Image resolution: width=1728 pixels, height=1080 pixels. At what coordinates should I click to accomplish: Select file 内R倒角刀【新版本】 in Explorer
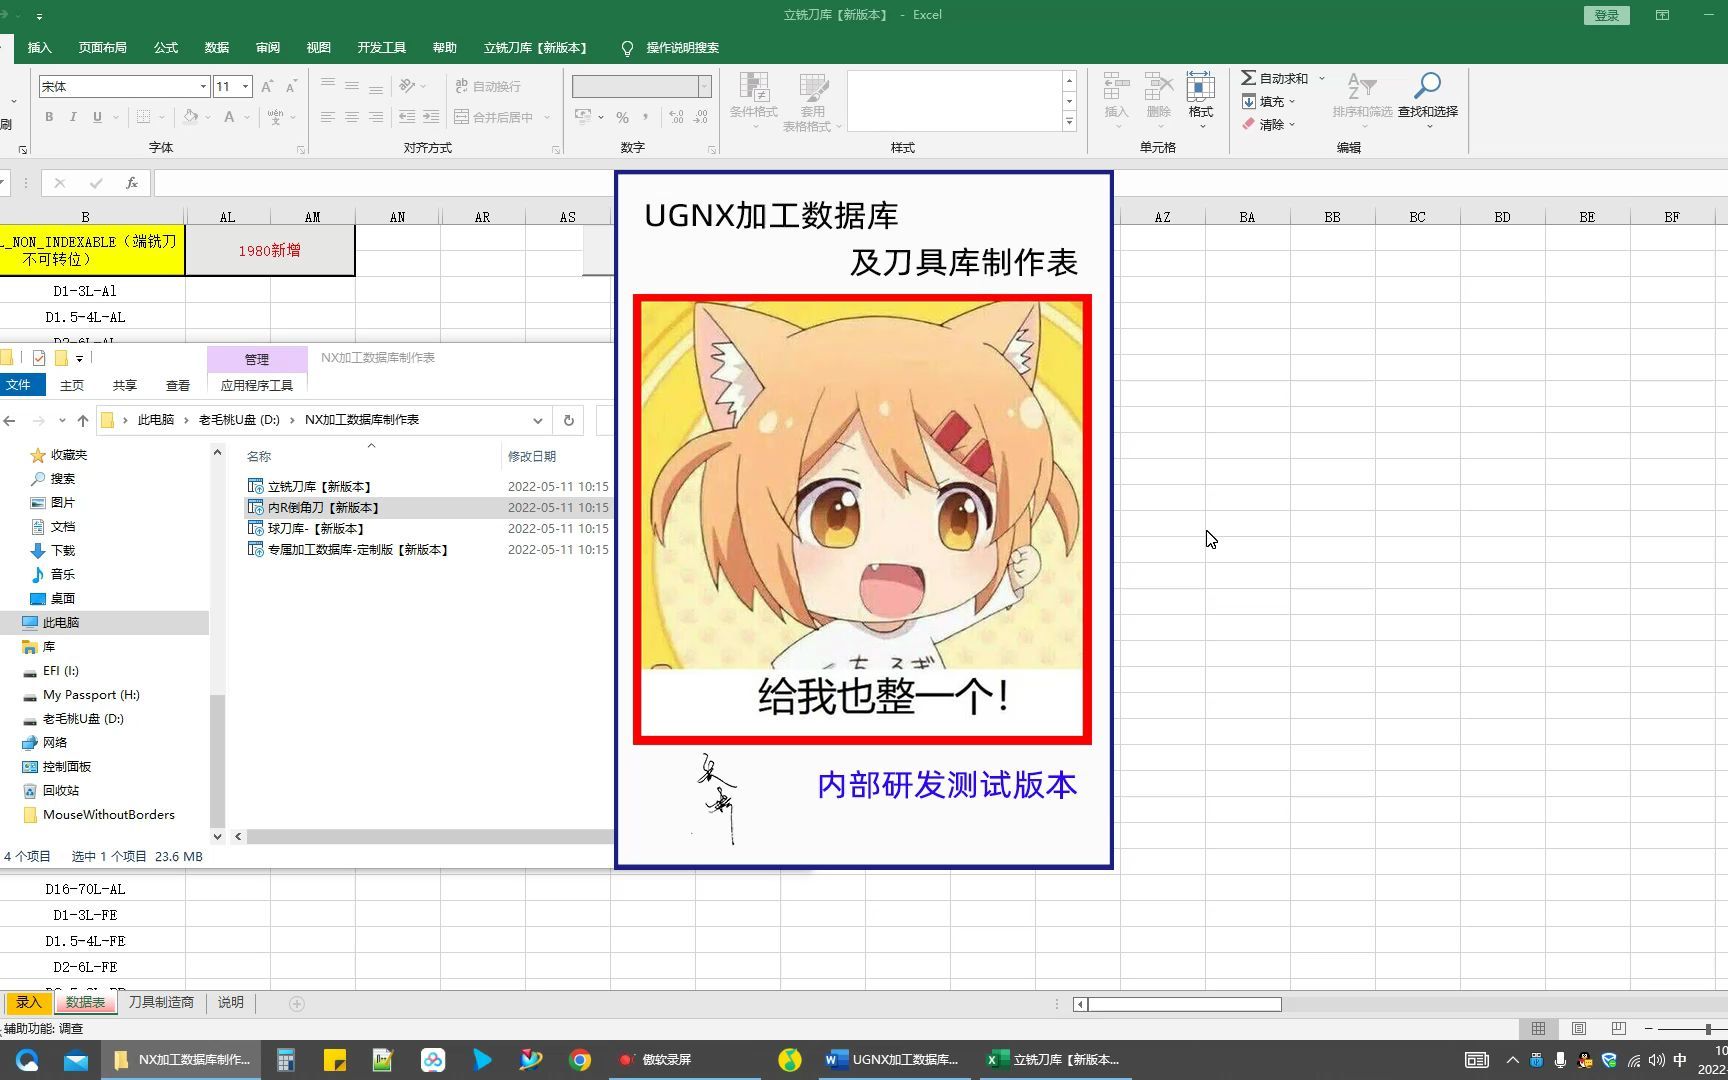323,507
